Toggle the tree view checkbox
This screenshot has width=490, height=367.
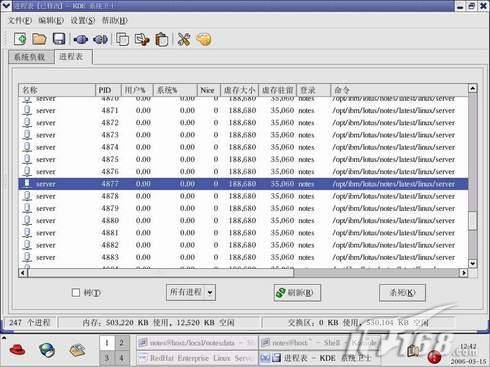click(x=76, y=293)
